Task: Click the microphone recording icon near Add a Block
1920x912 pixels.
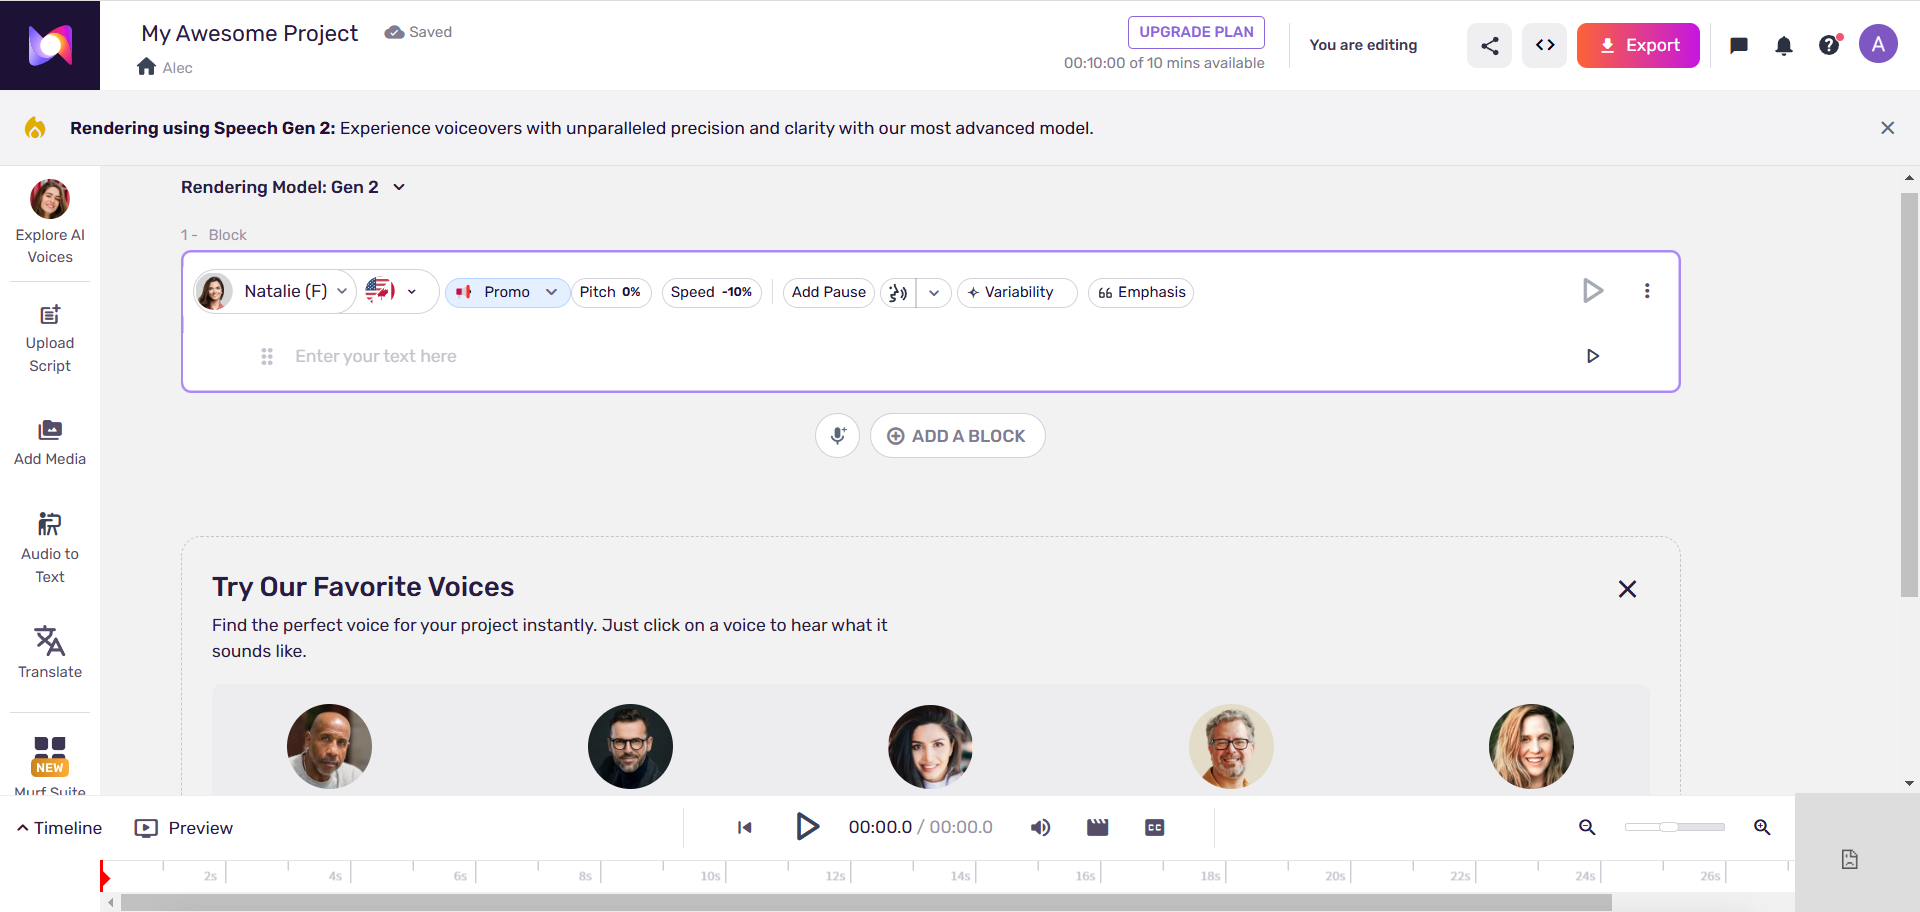Action: tap(837, 435)
